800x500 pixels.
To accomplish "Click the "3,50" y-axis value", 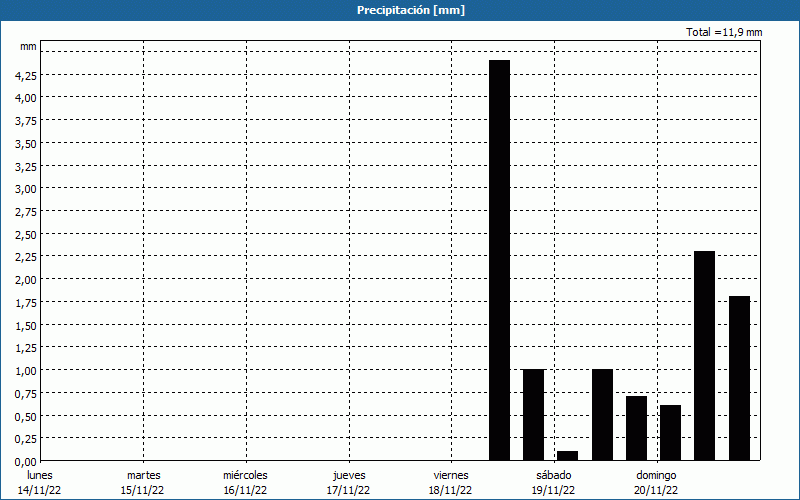I will click(26, 144).
